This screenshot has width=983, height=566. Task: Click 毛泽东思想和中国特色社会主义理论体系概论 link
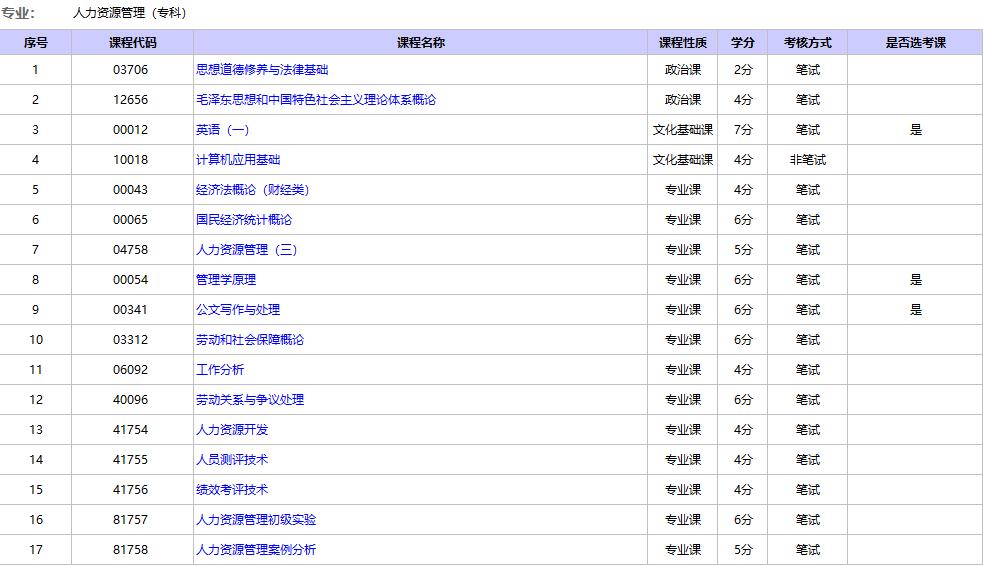tap(316, 100)
